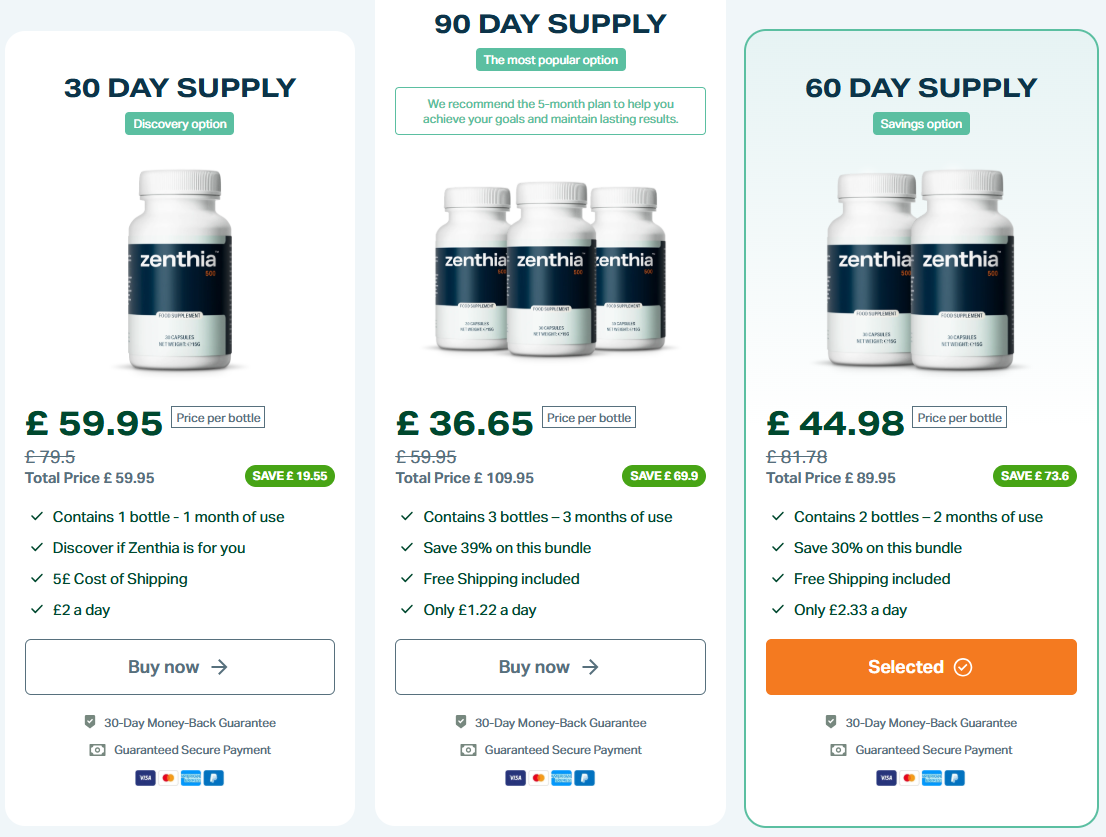Click the Discovery option badge
This screenshot has width=1106, height=837.
pyautogui.click(x=180, y=124)
